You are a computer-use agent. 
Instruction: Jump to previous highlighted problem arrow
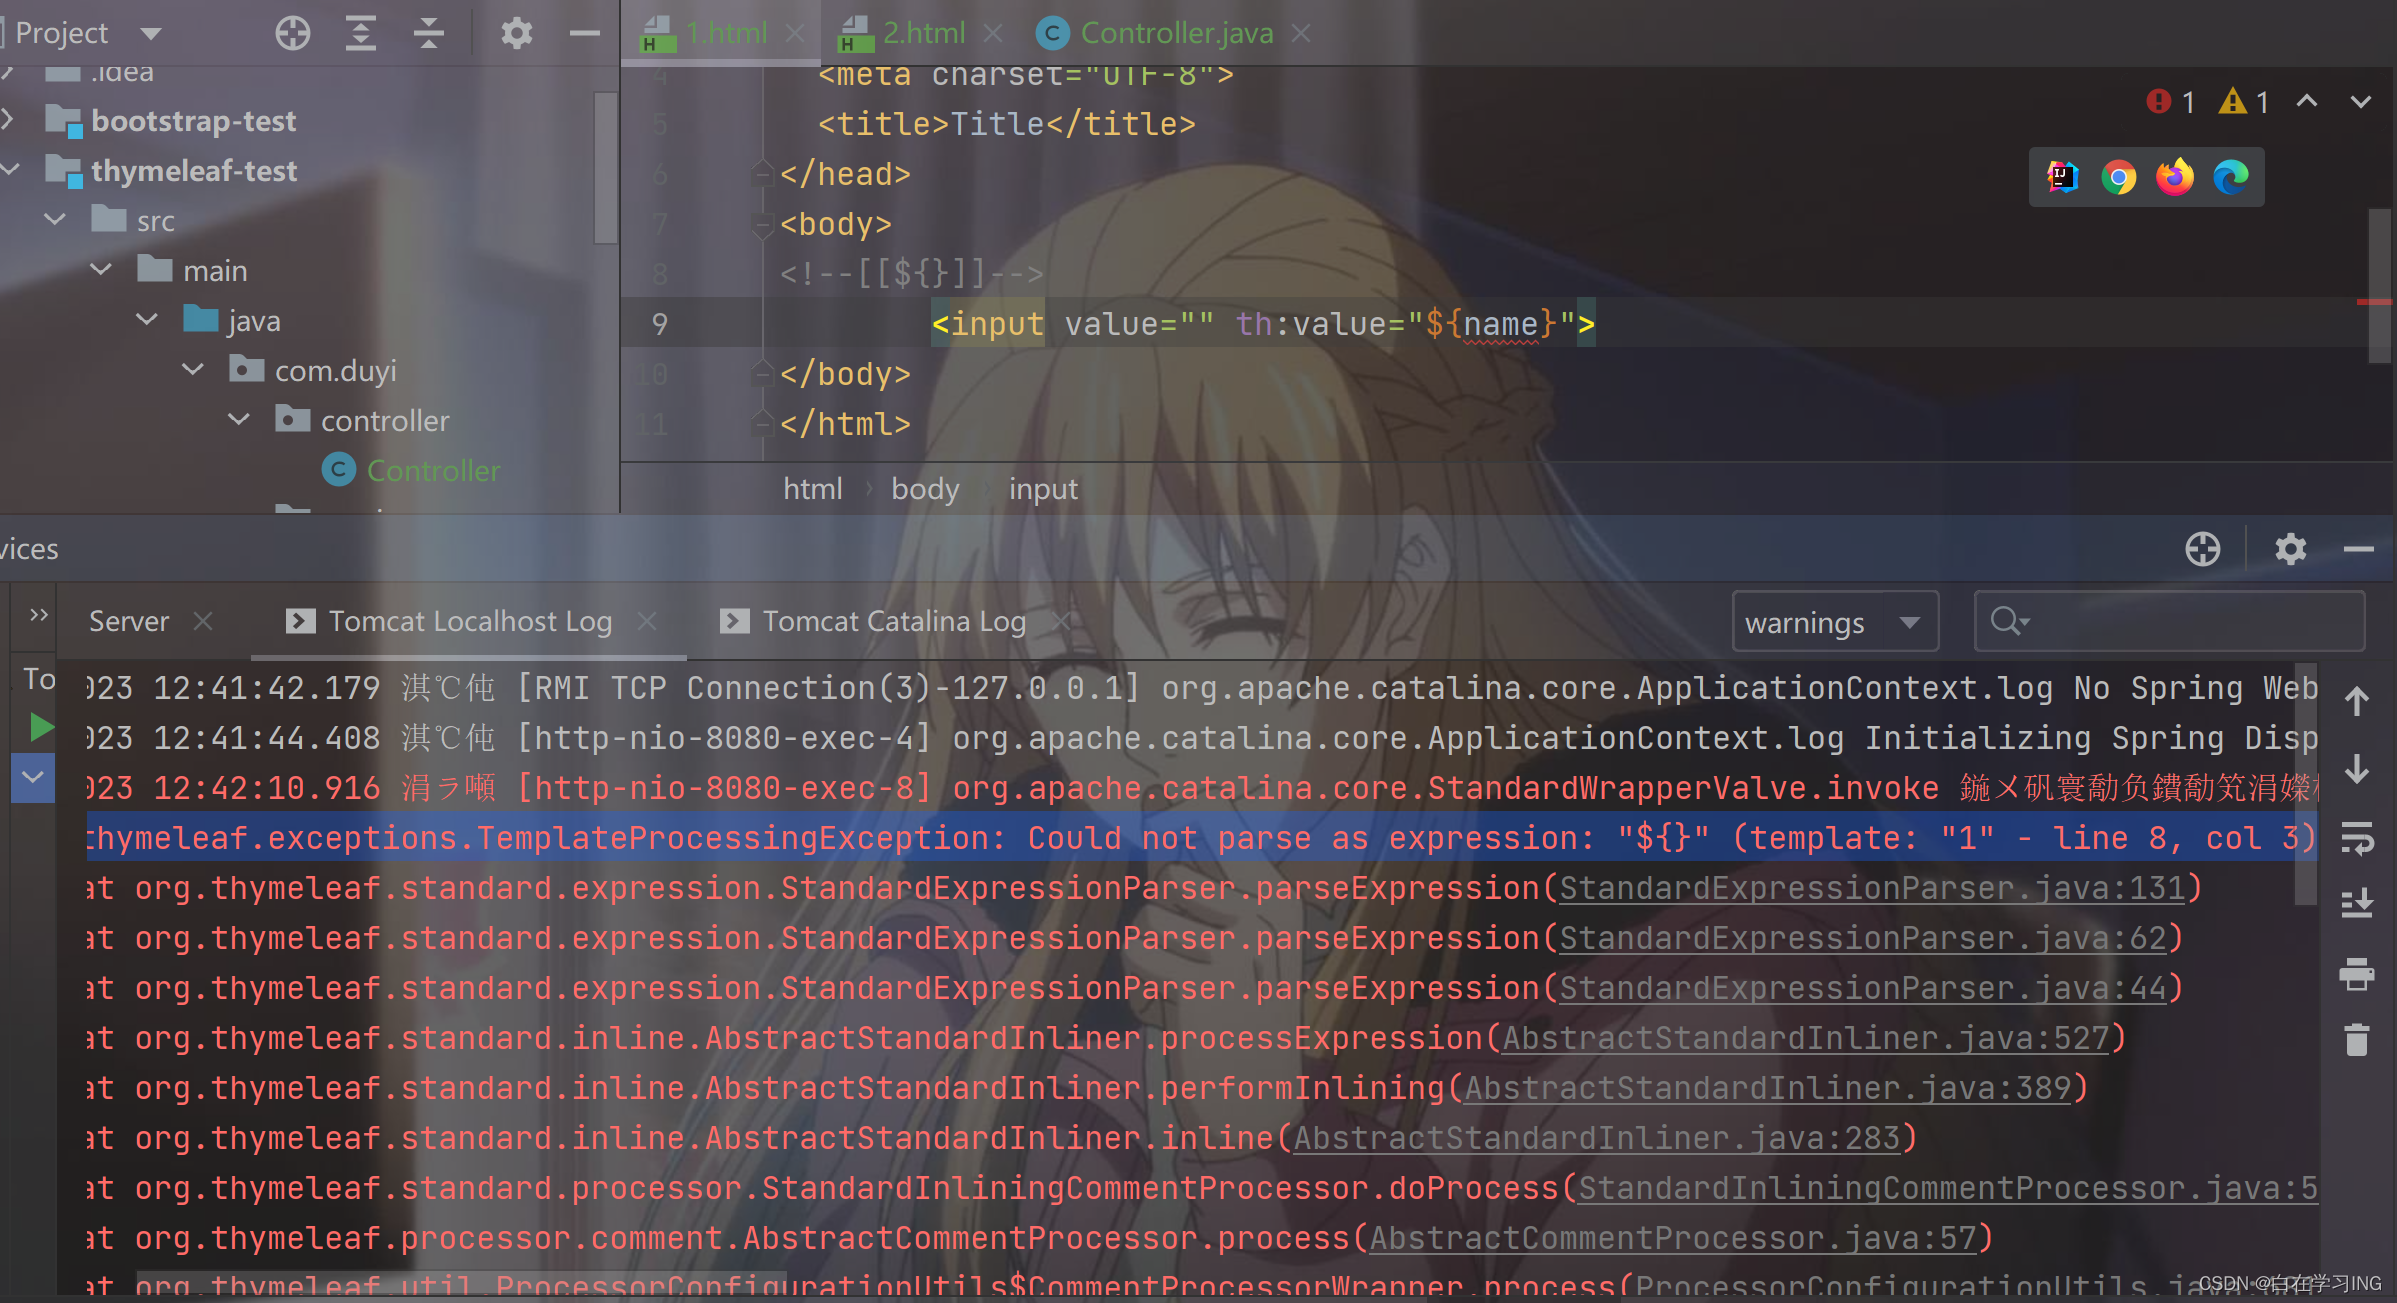[2307, 101]
